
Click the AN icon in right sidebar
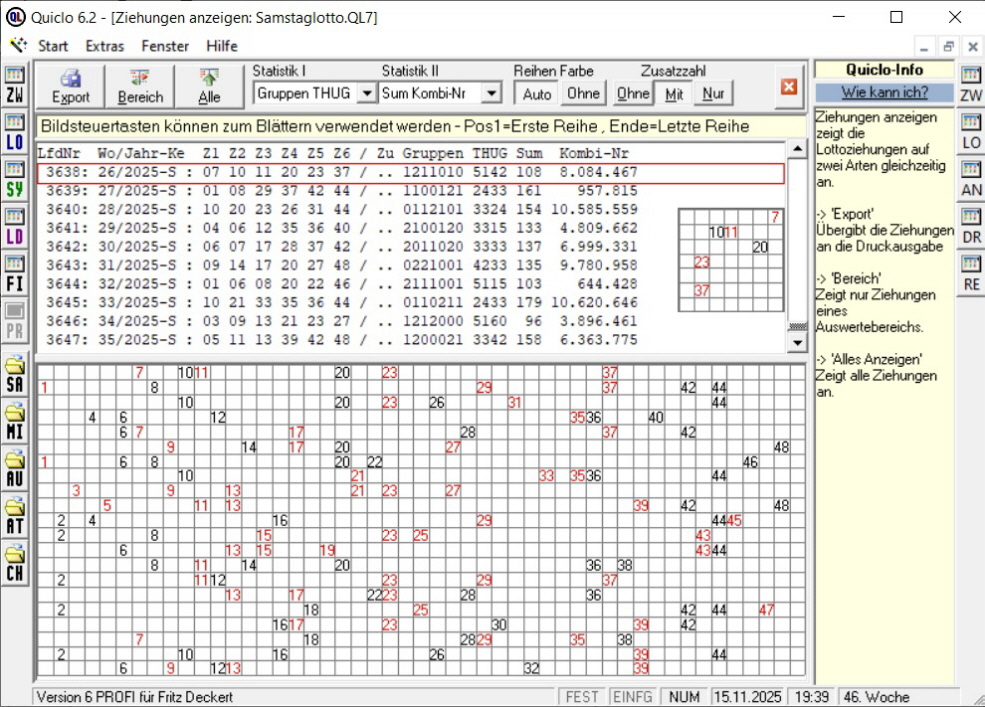tap(971, 180)
